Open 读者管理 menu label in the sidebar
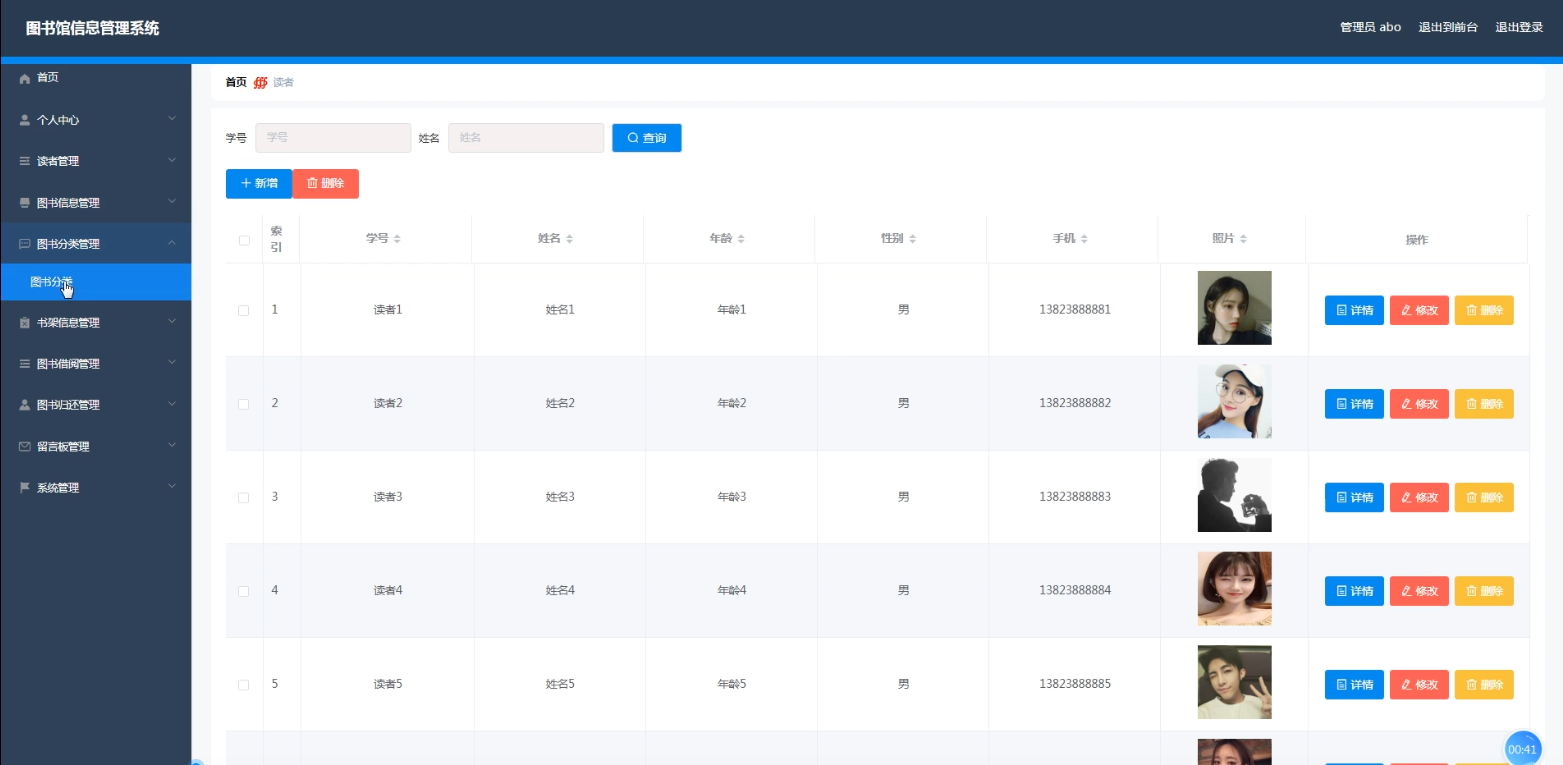The height and width of the screenshot is (765, 1563). point(58,161)
